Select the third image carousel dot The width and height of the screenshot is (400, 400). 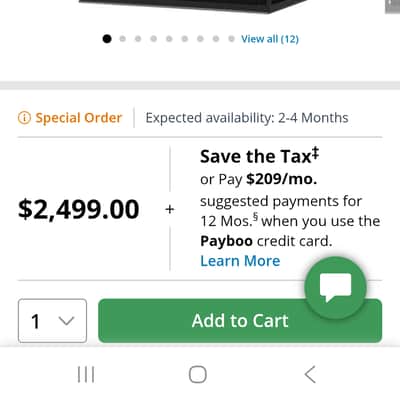point(138,39)
